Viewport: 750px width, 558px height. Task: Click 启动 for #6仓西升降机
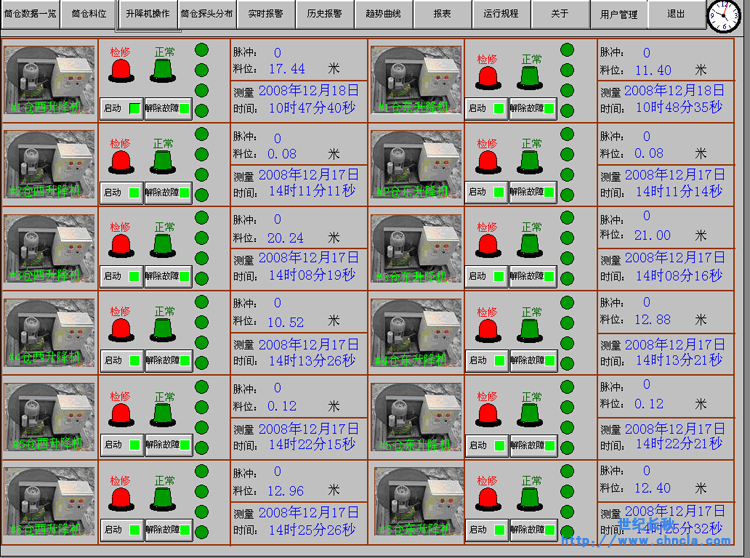click(x=121, y=530)
